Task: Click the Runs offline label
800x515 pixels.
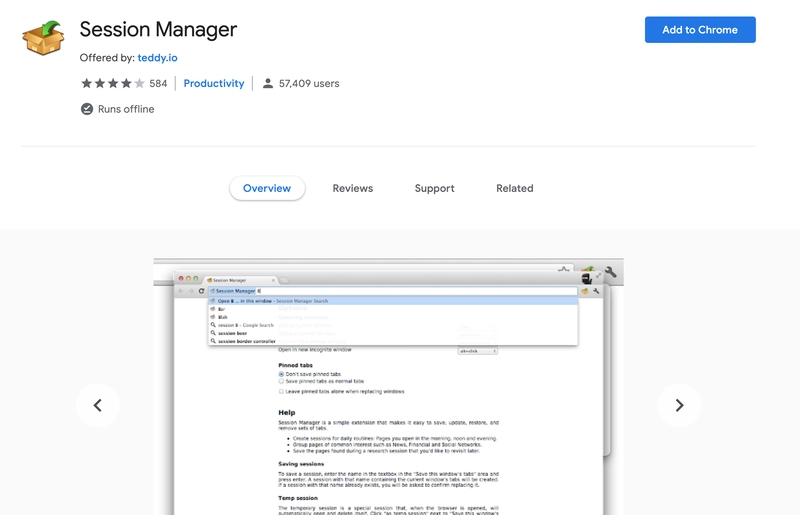Action: point(126,109)
